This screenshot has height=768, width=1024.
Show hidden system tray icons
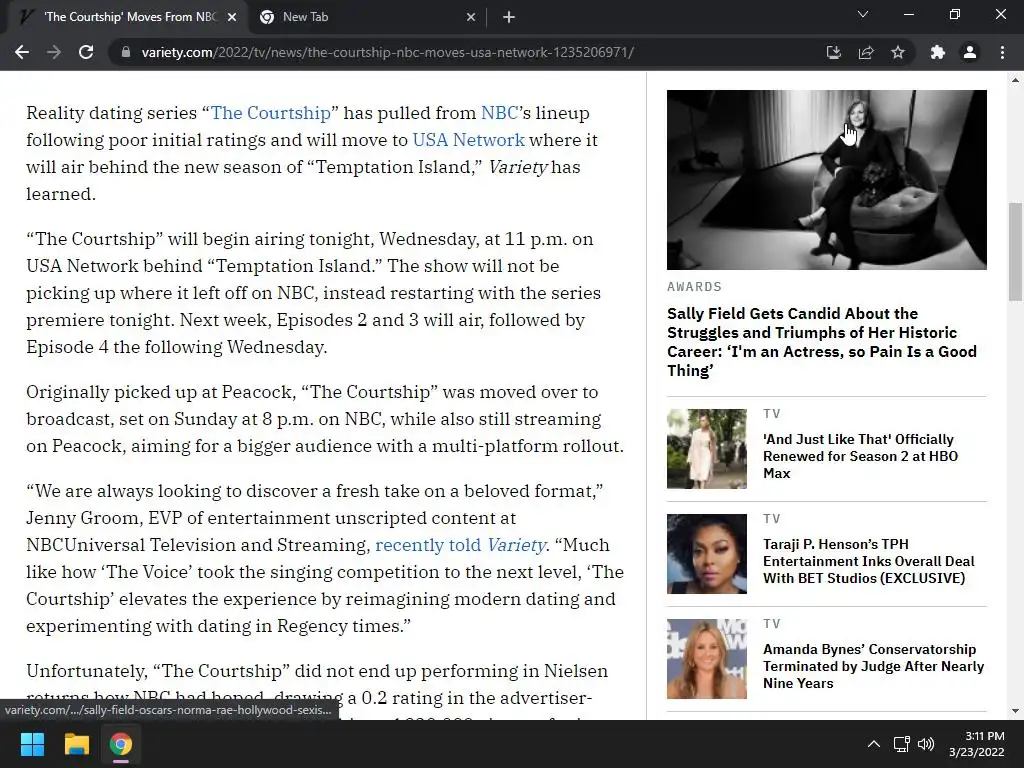coord(873,744)
